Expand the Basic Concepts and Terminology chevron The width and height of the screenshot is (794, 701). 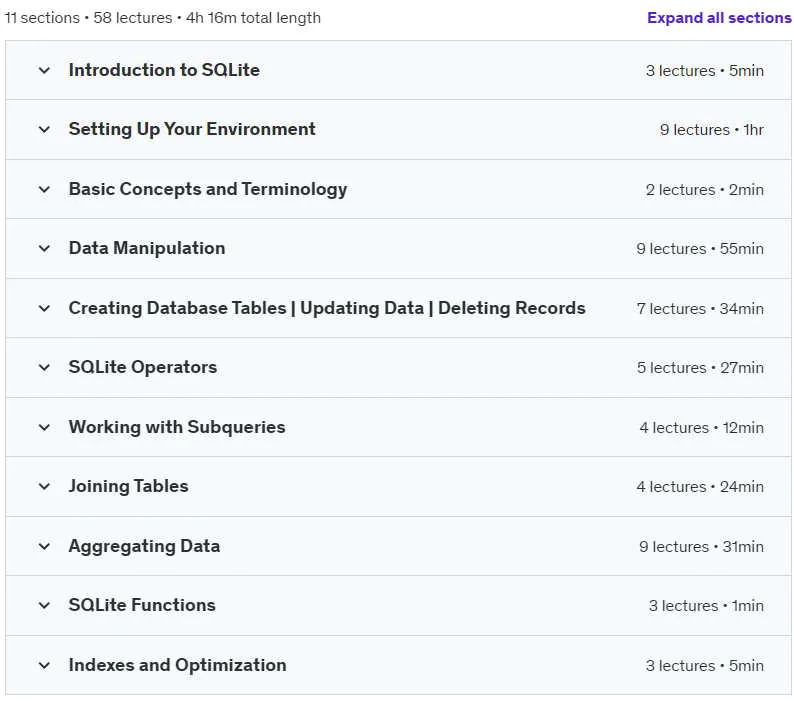point(45,189)
